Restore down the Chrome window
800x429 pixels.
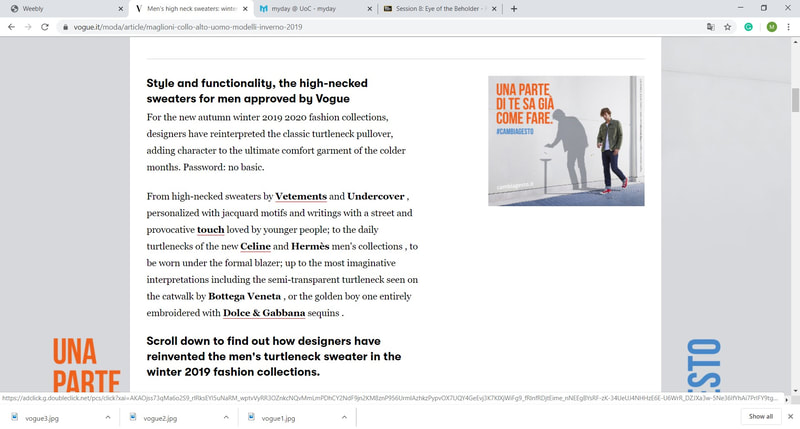click(764, 8)
